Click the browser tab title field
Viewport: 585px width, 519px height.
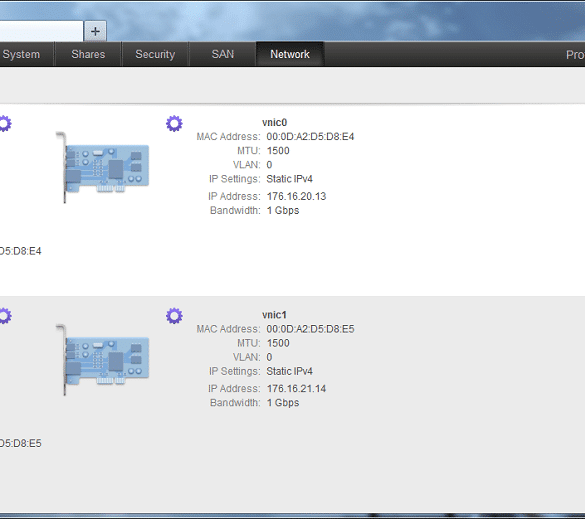(41, 31)
